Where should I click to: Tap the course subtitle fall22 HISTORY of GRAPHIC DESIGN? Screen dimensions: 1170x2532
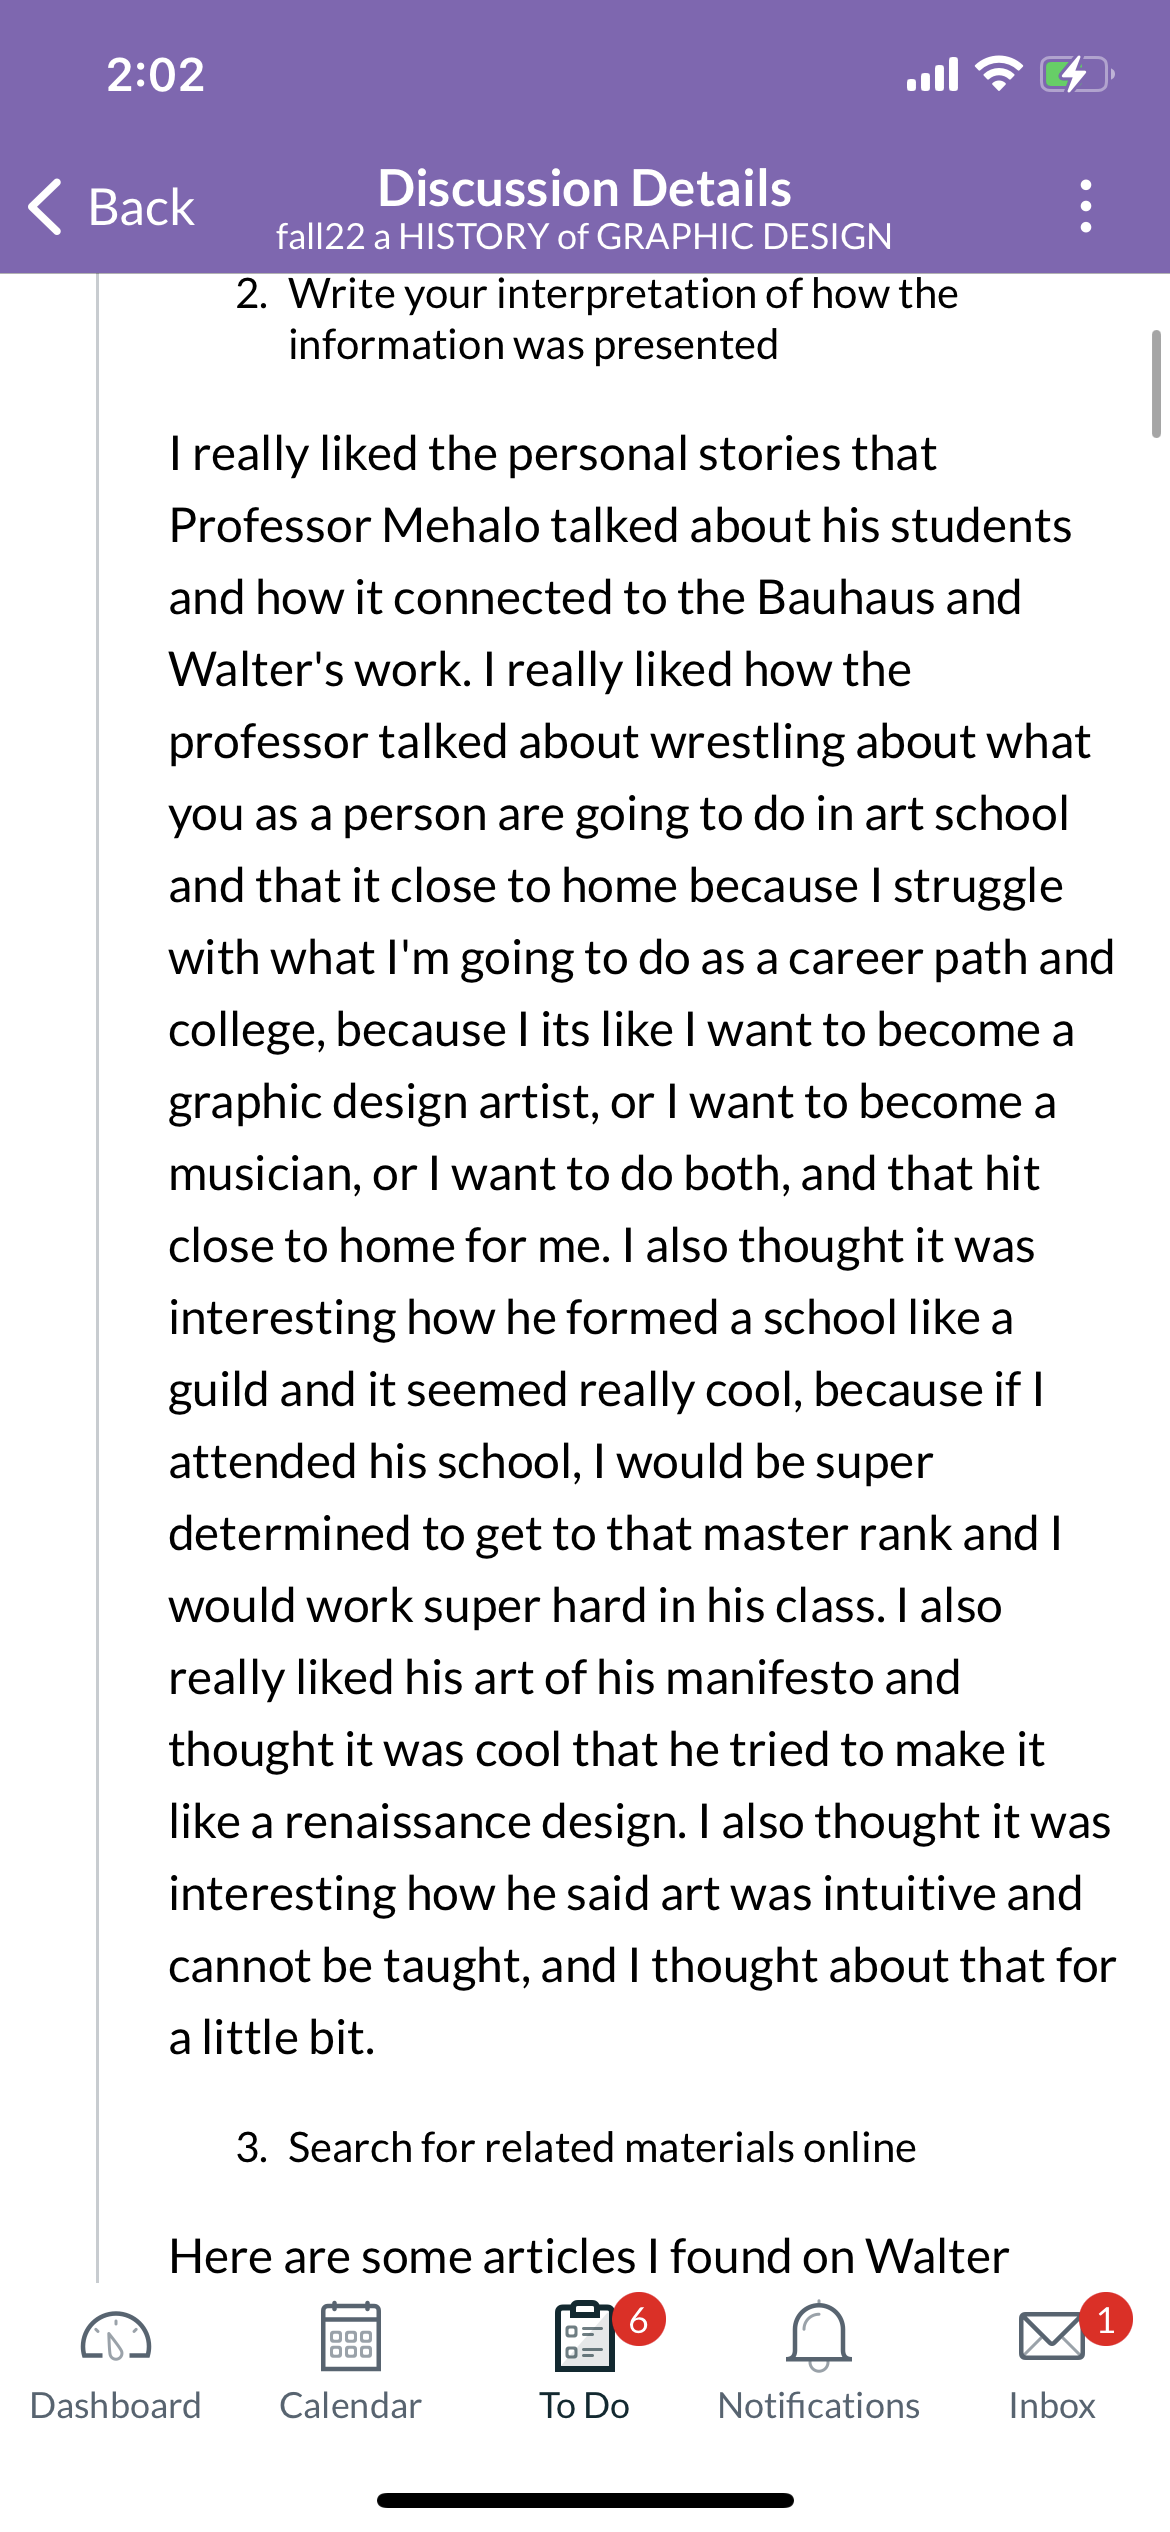point(585,237)
